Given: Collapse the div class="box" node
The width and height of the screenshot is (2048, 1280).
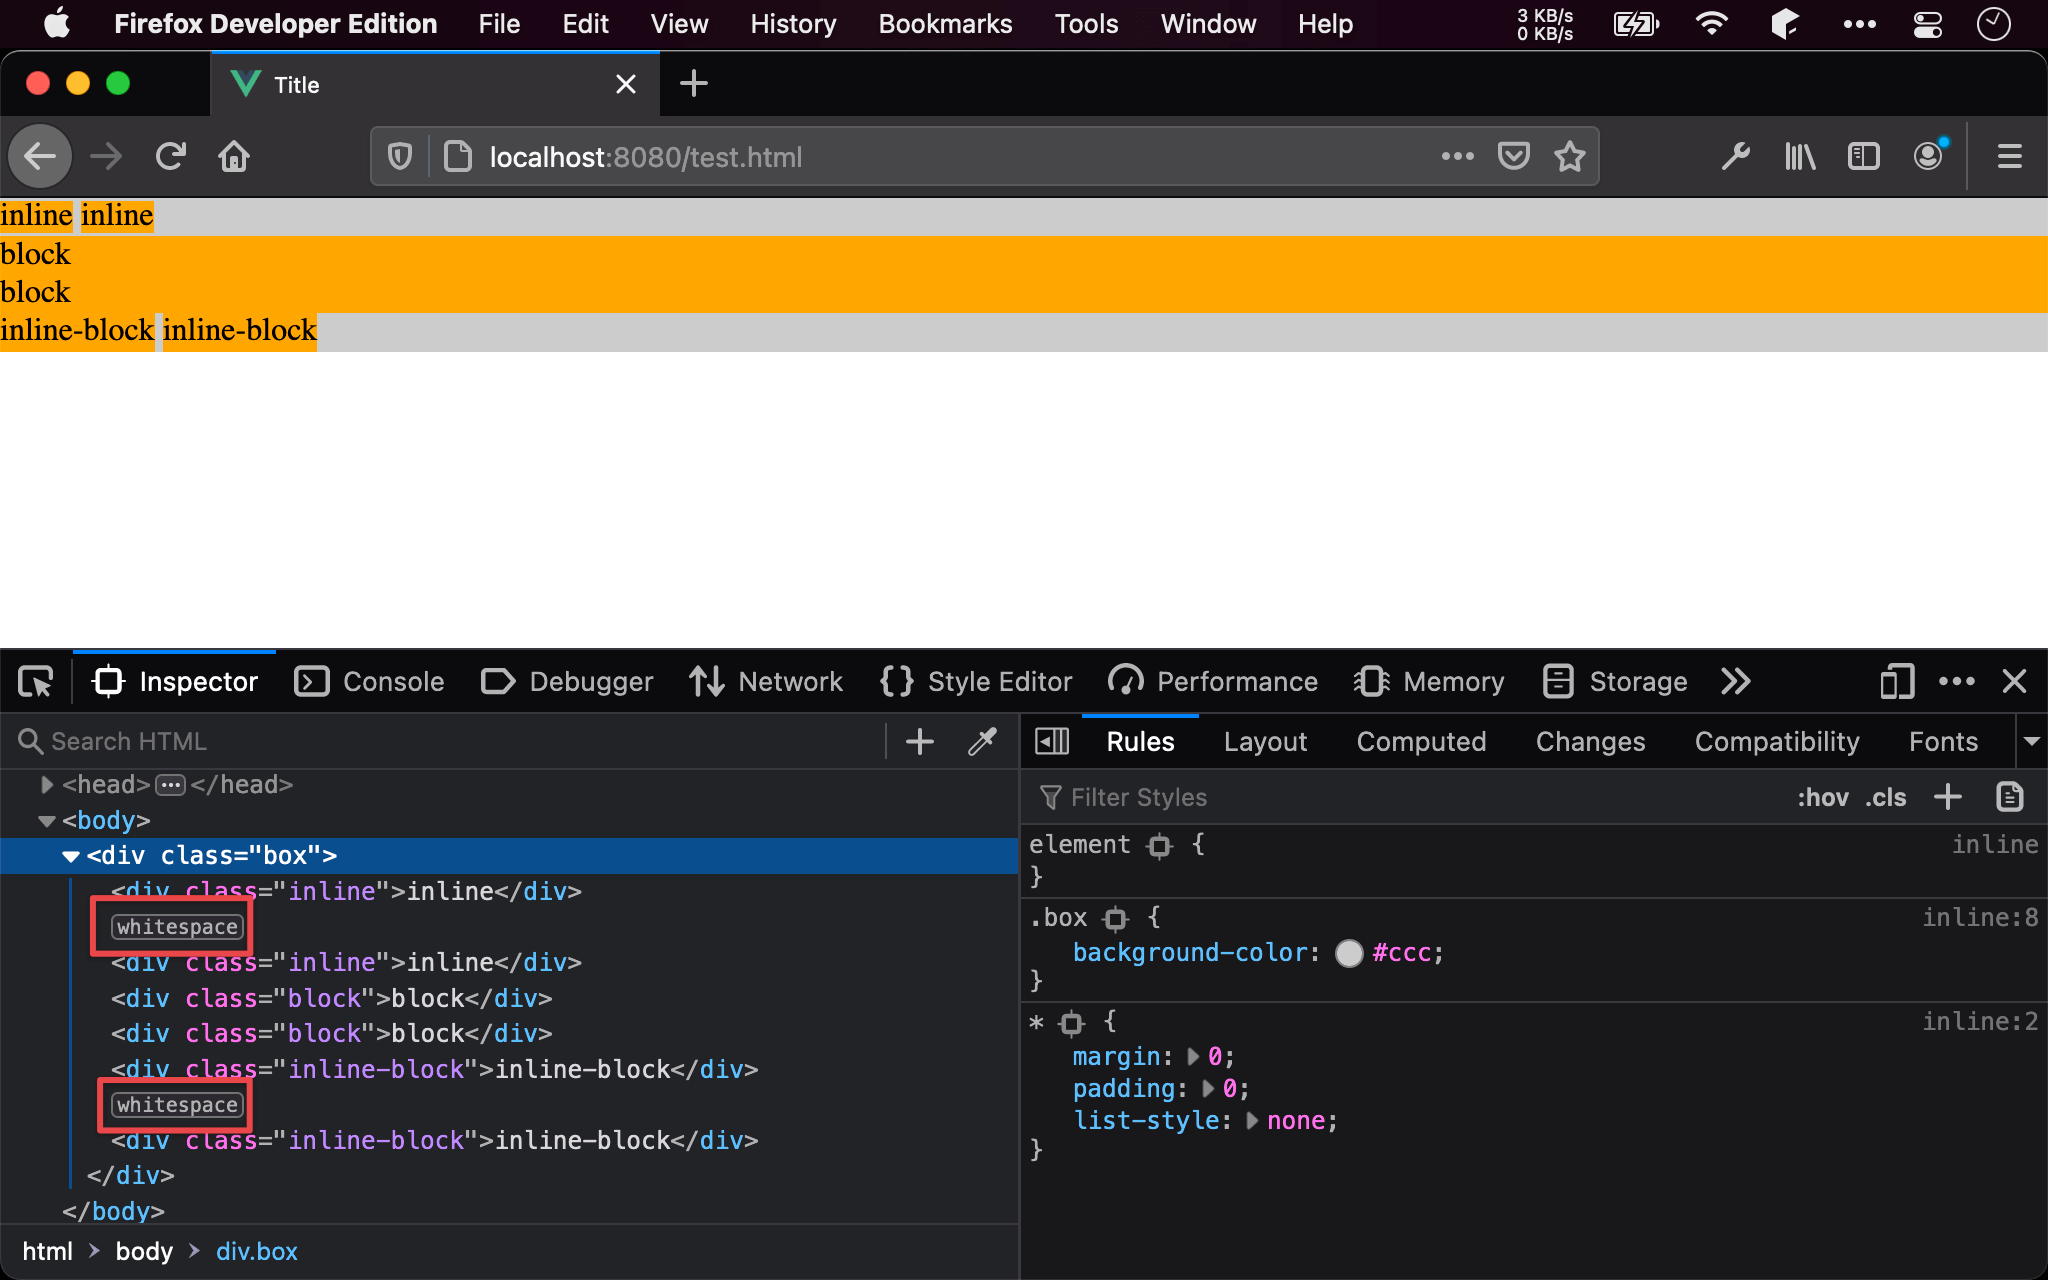Looking at the screenshot, I should coord(71,856).
